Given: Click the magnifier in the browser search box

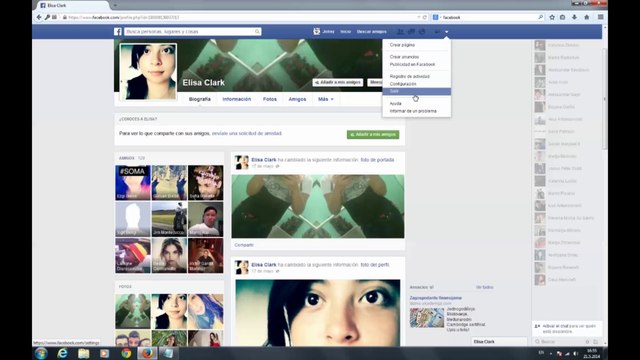Looking at the screenshot, I should (540, 17).
